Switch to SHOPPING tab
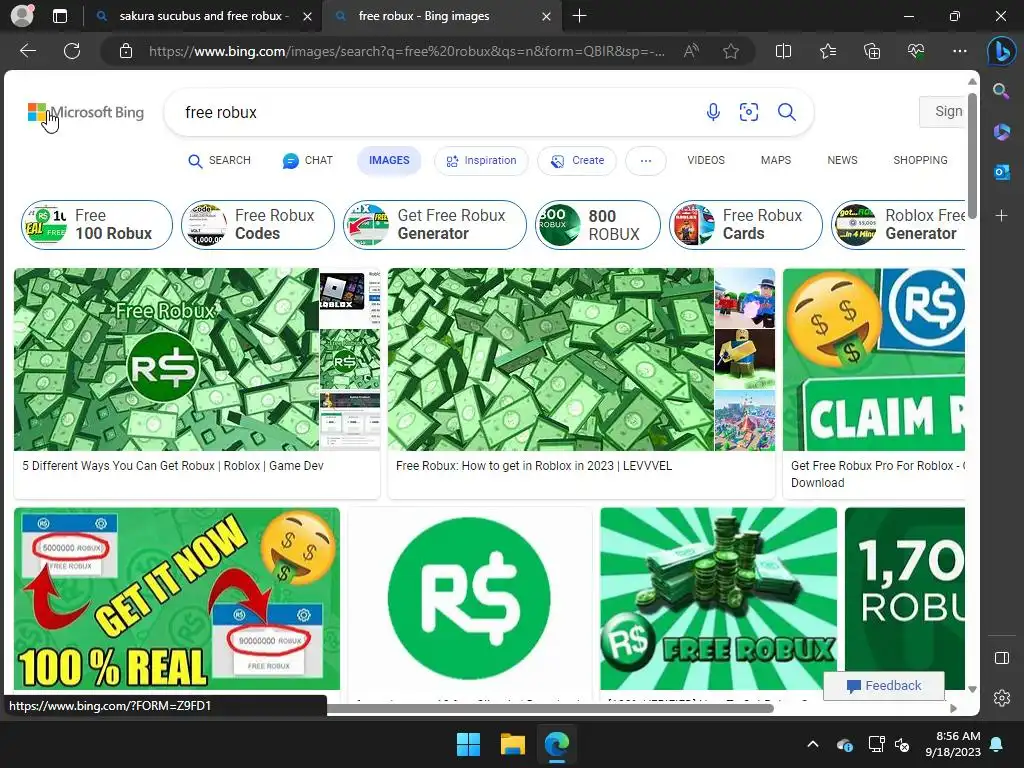The image size is (1024, 768). (920, 161)
